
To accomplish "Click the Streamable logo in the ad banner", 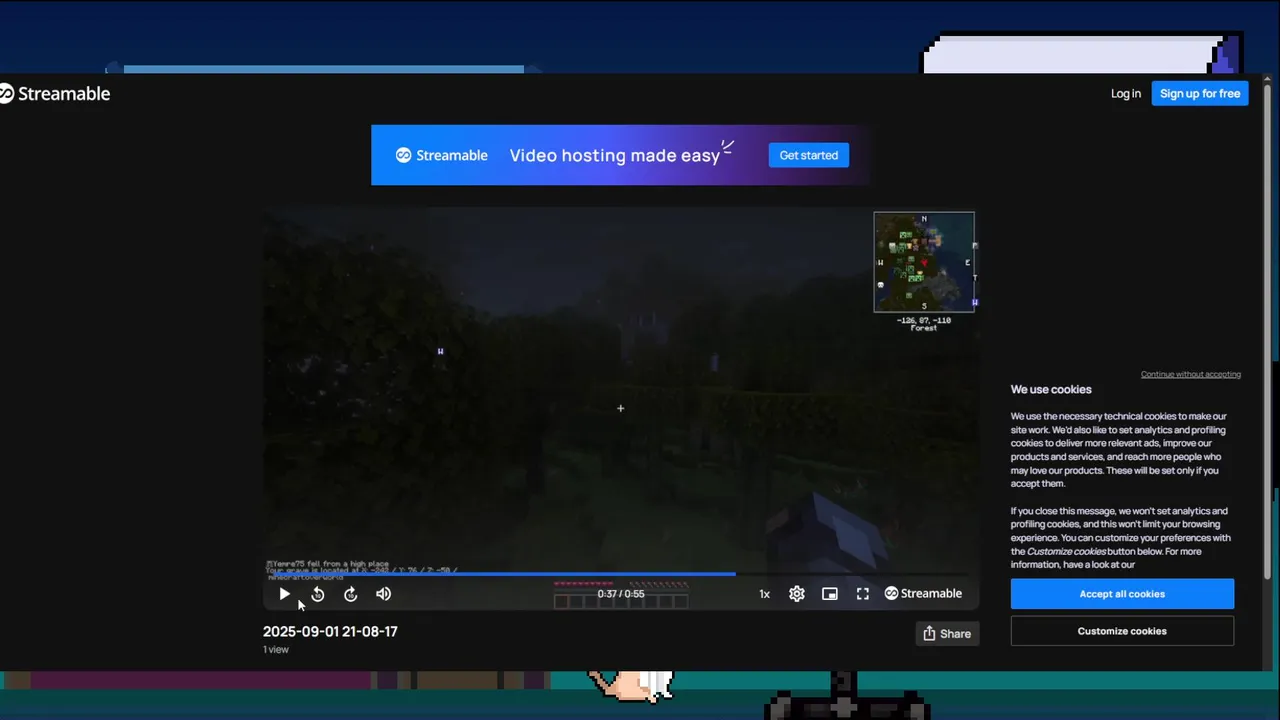I will click(442, 155).
